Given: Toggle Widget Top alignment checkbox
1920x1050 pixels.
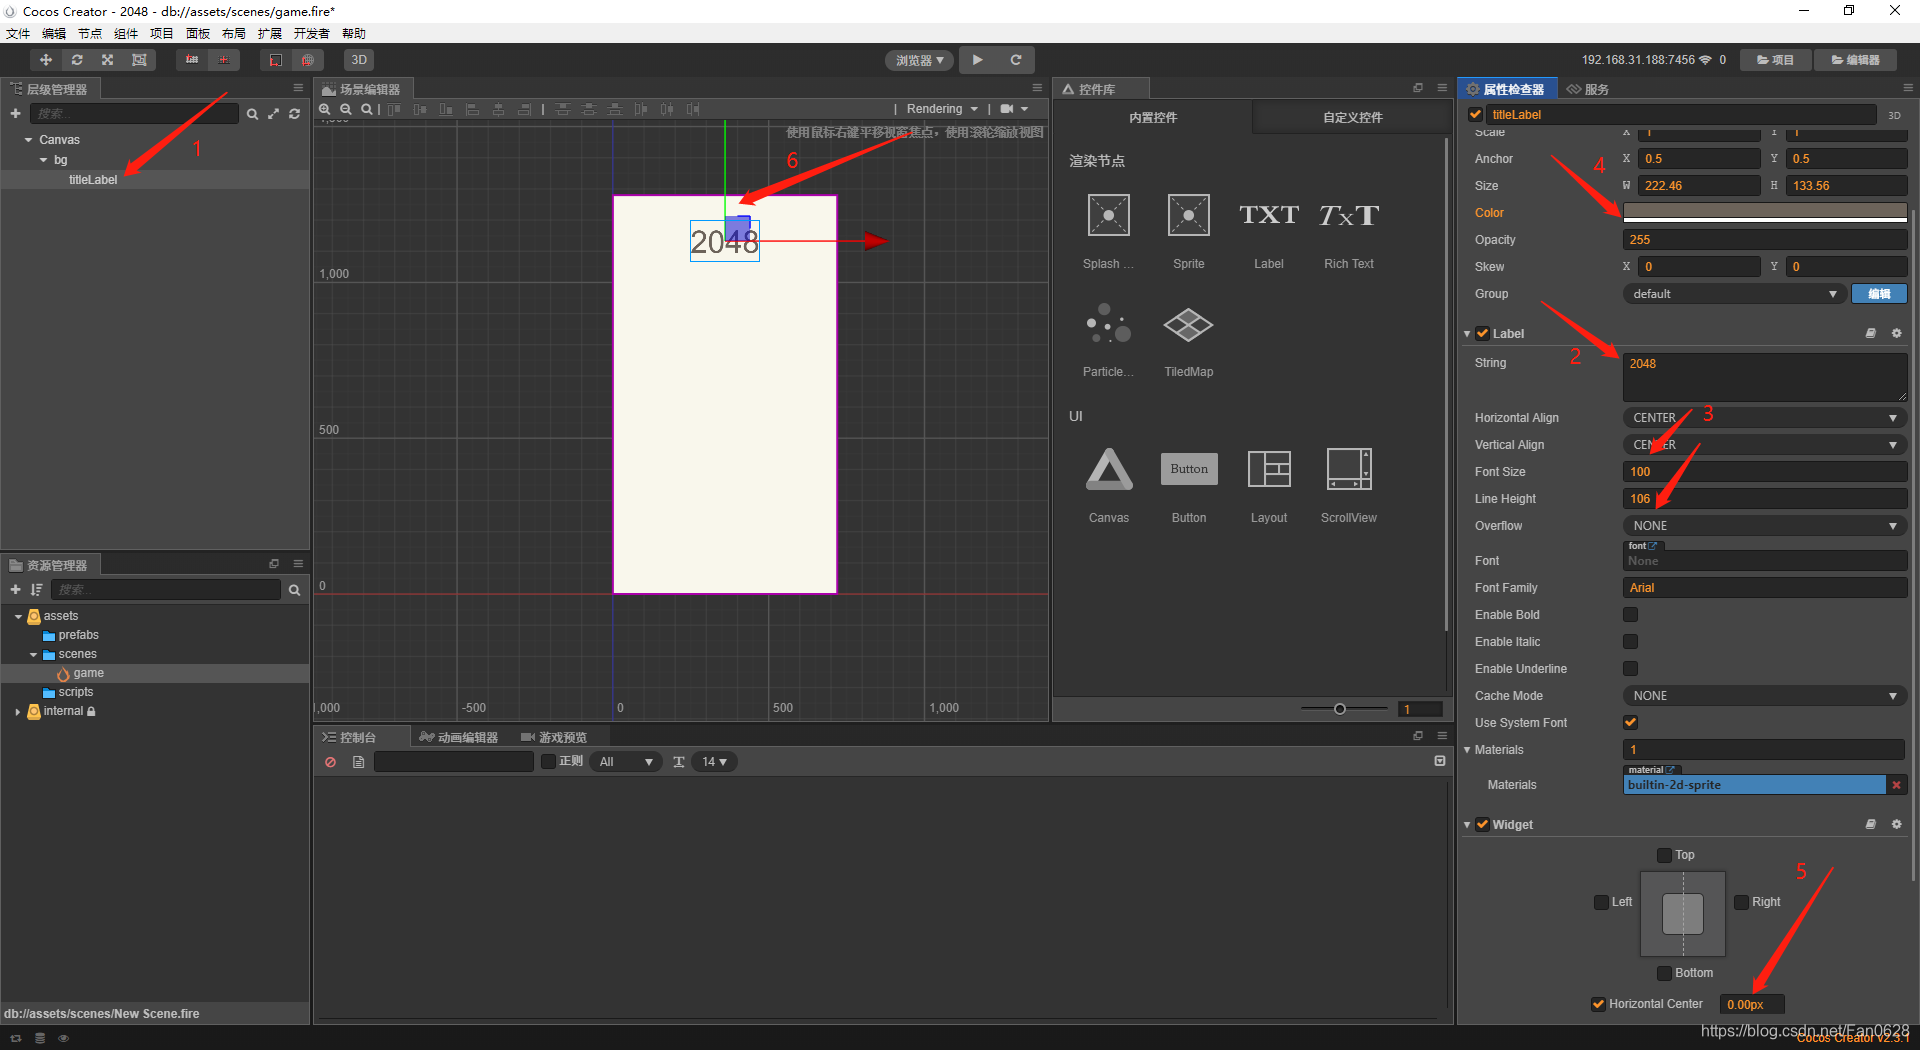Looking at the screenshot, I should click(1664, 855).
